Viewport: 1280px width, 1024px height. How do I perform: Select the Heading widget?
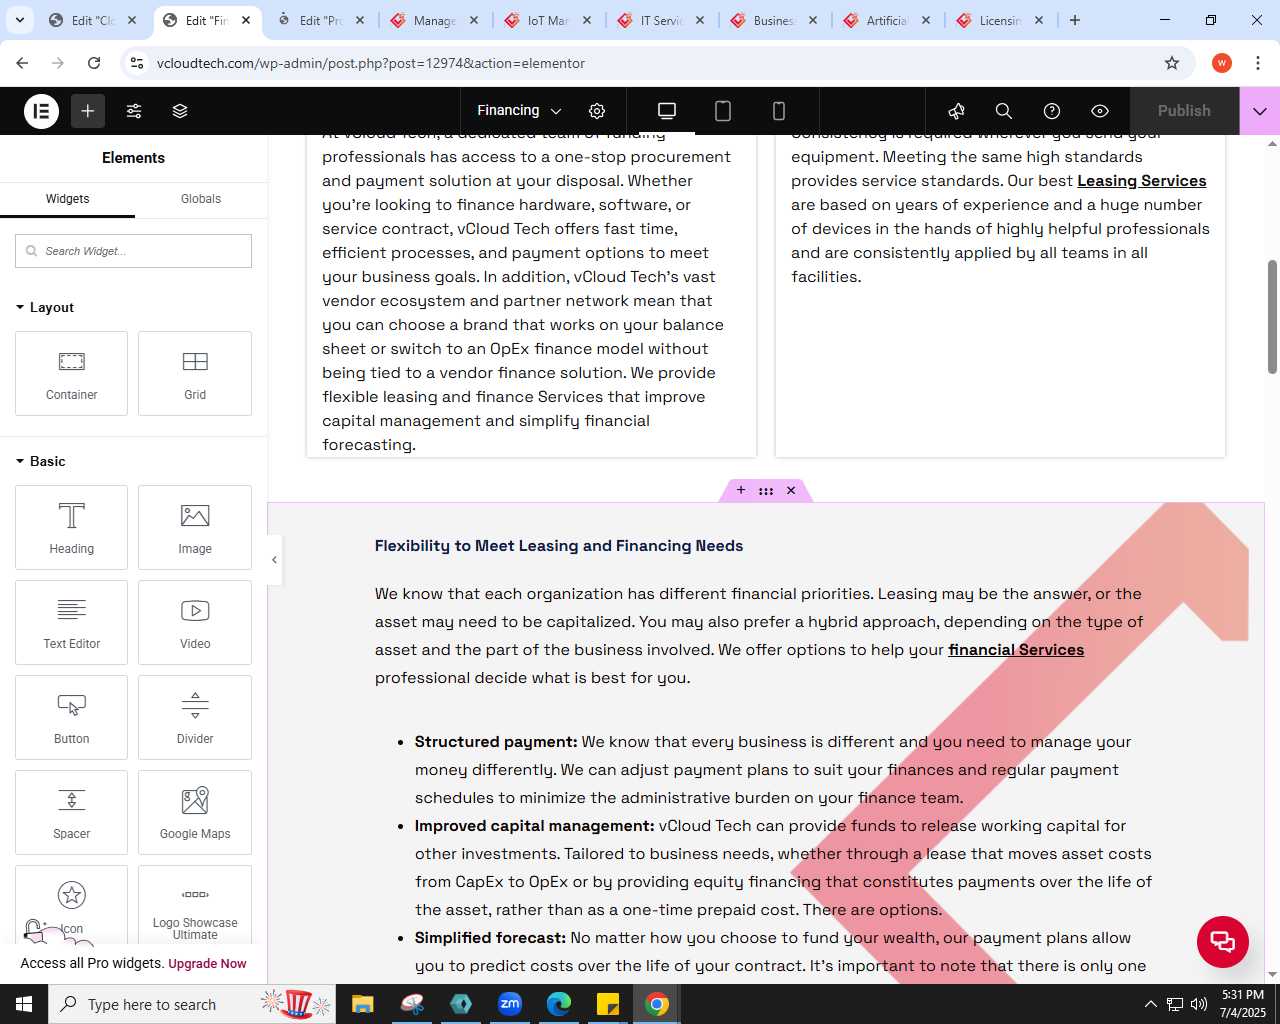pos(72,527)
